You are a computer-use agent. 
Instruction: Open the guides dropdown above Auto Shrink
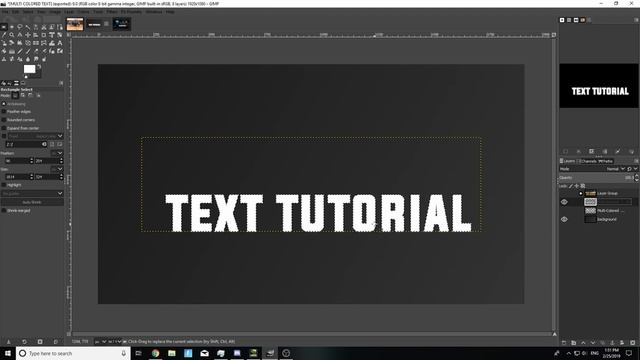pos(32,193)
